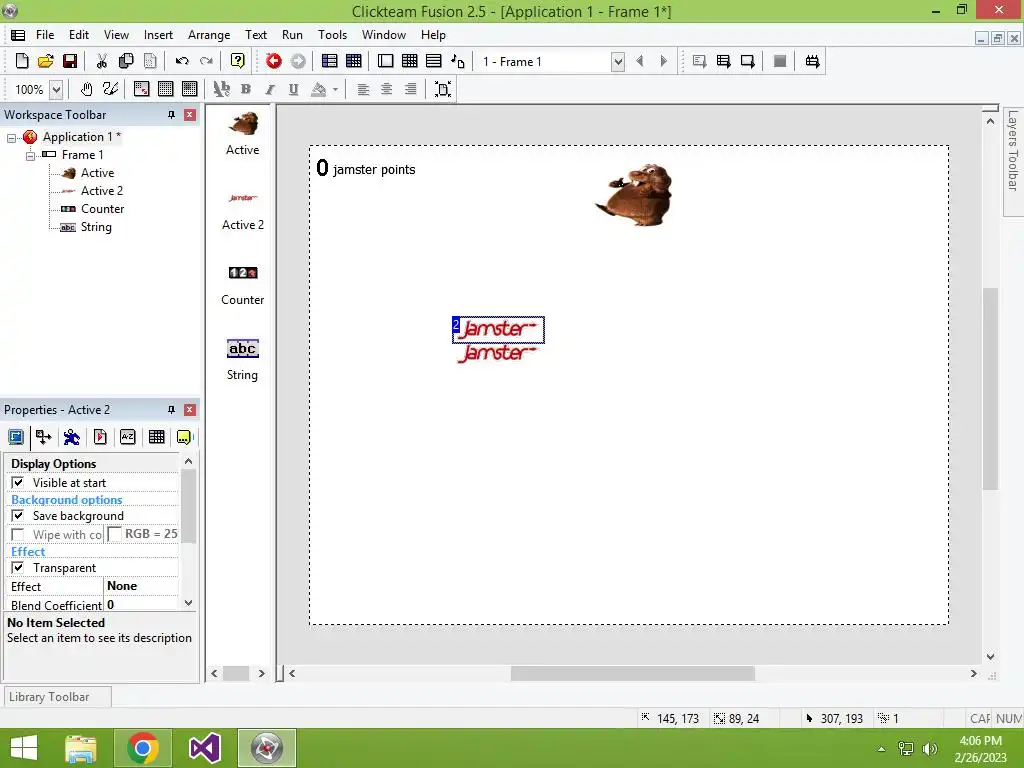
Task: Select Counter in workspace tree
Action: (x=103, y=209)
